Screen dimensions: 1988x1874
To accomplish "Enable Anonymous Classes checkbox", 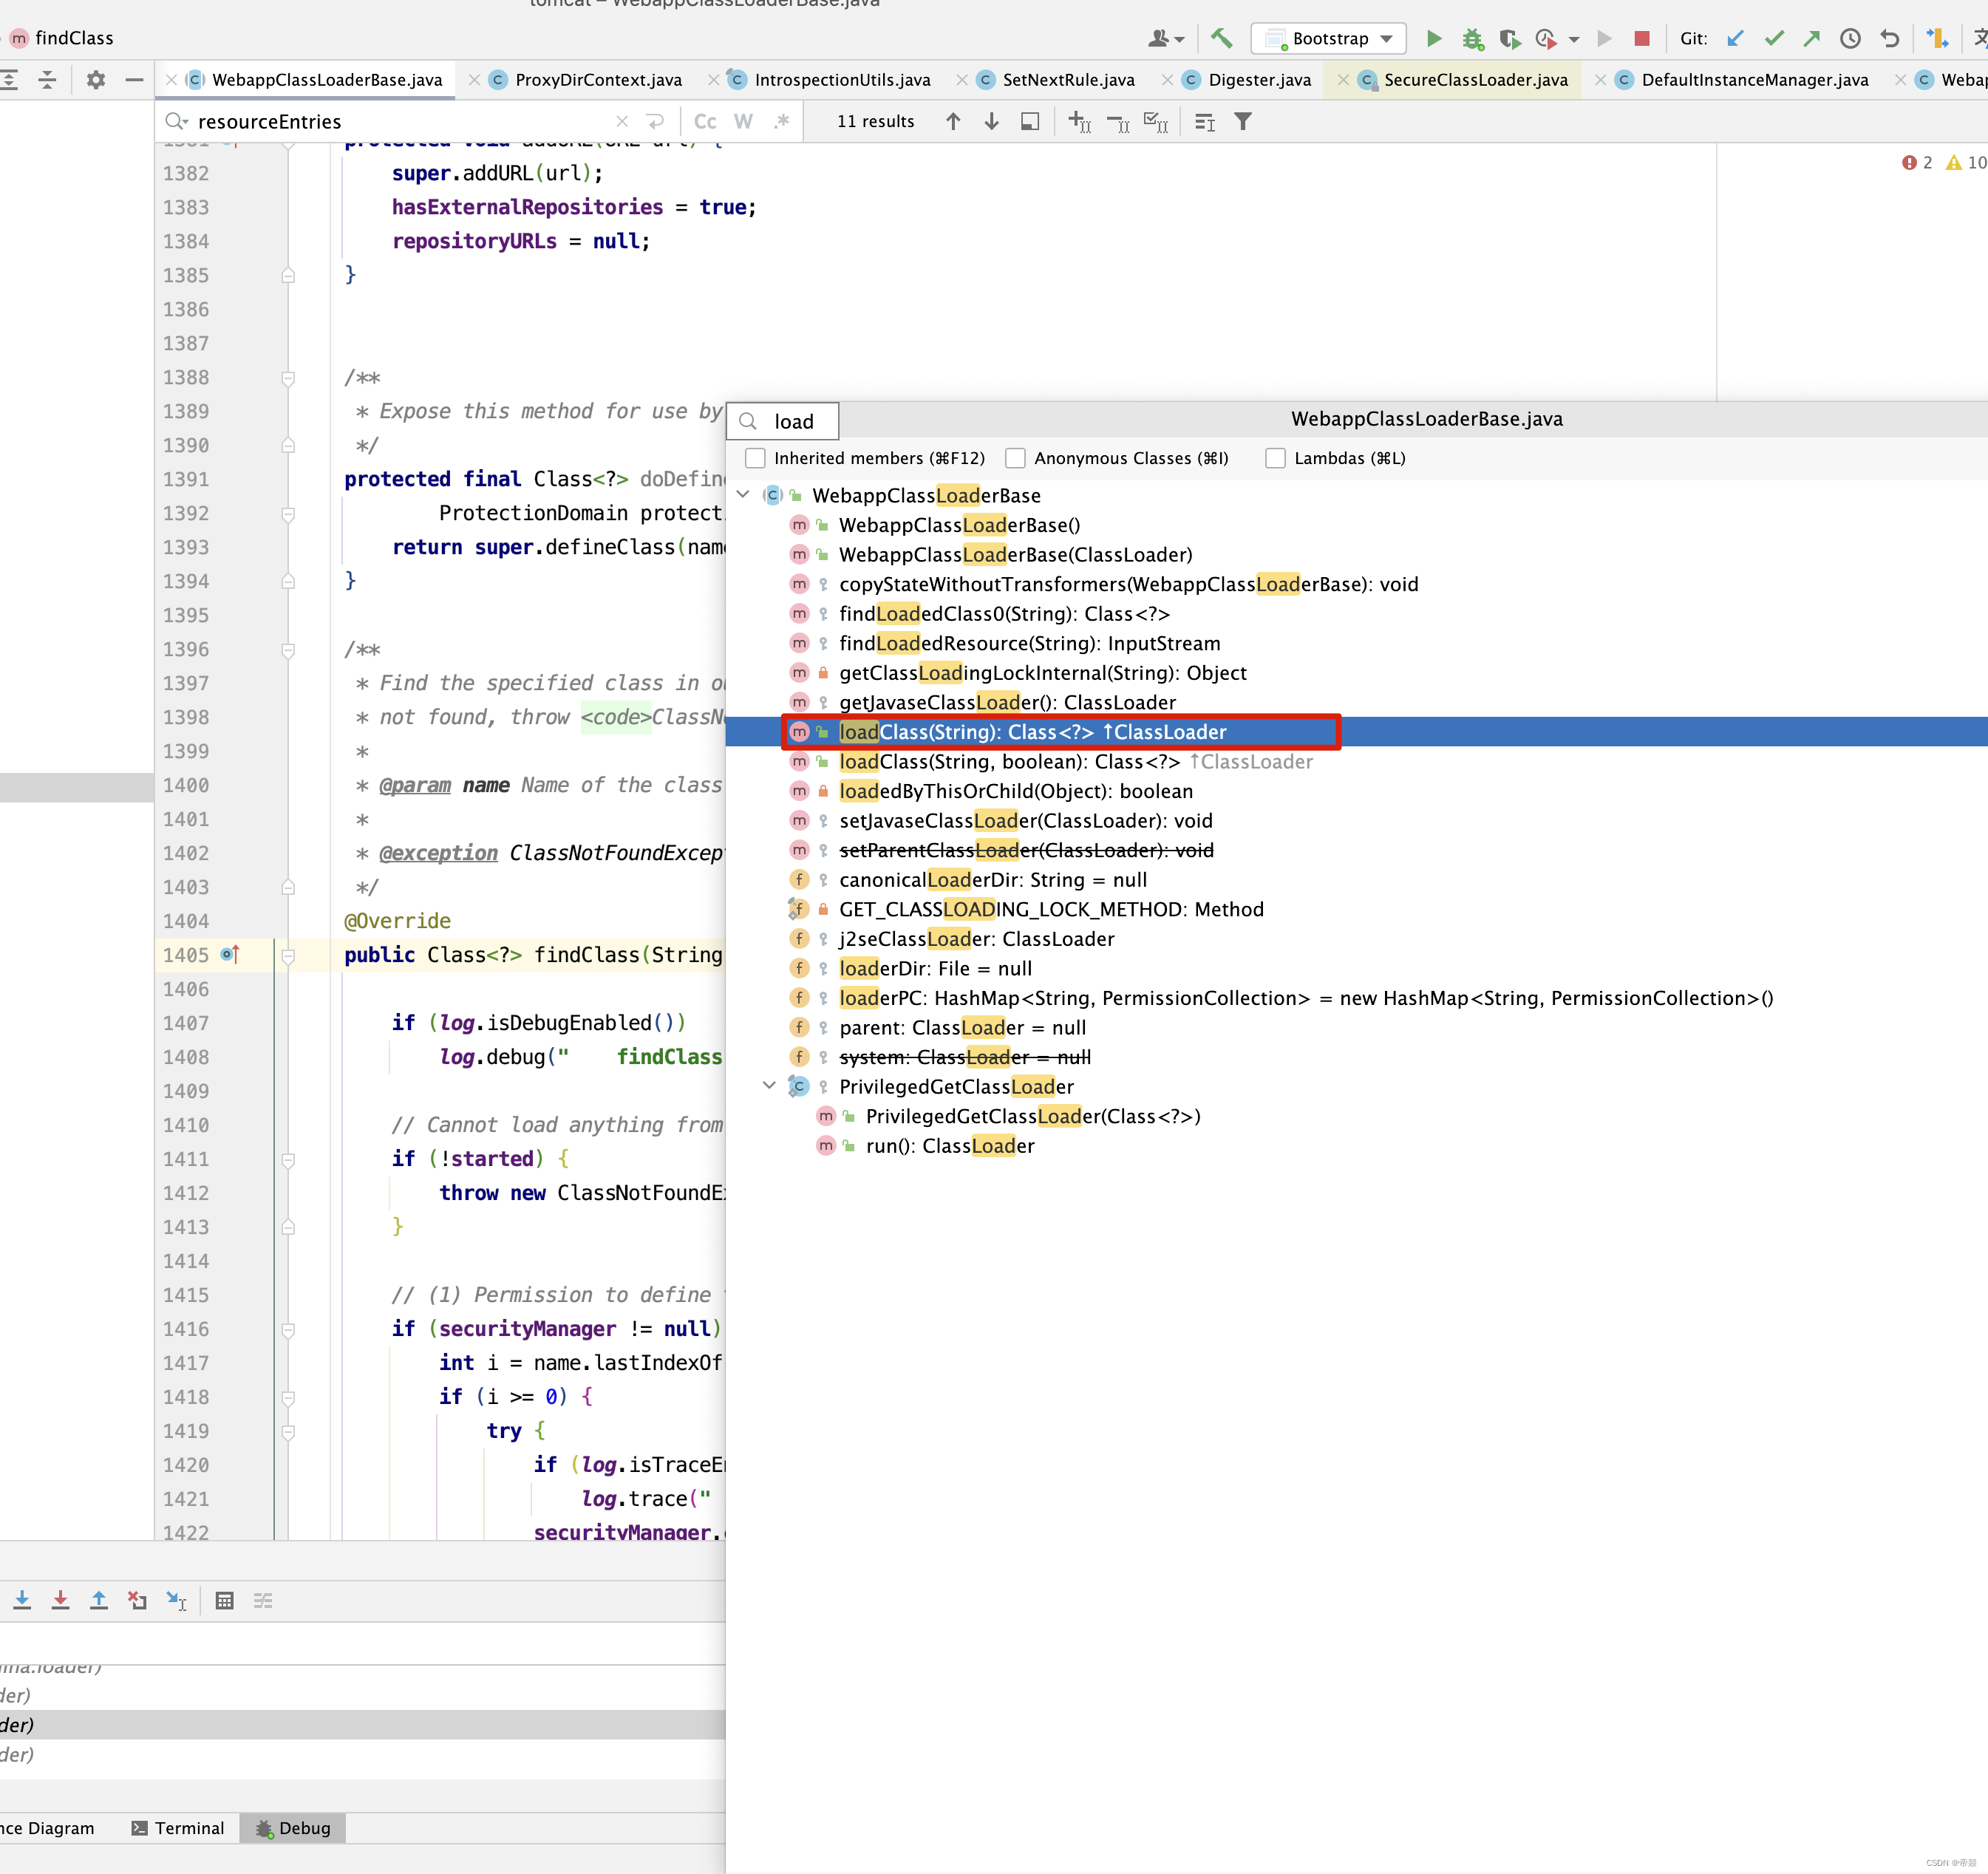I will (x=1015, y=458).
